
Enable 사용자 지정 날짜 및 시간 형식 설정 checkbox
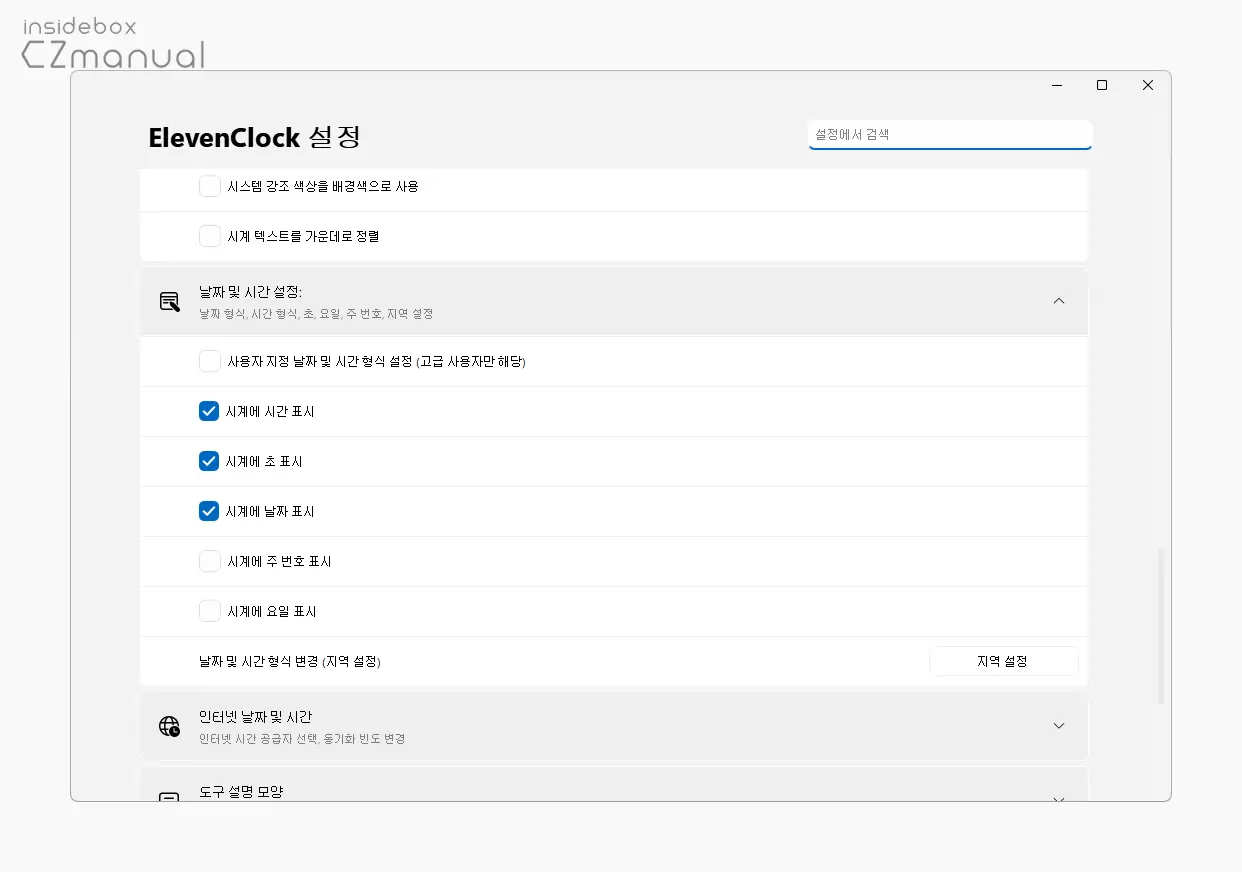[209, 361]
